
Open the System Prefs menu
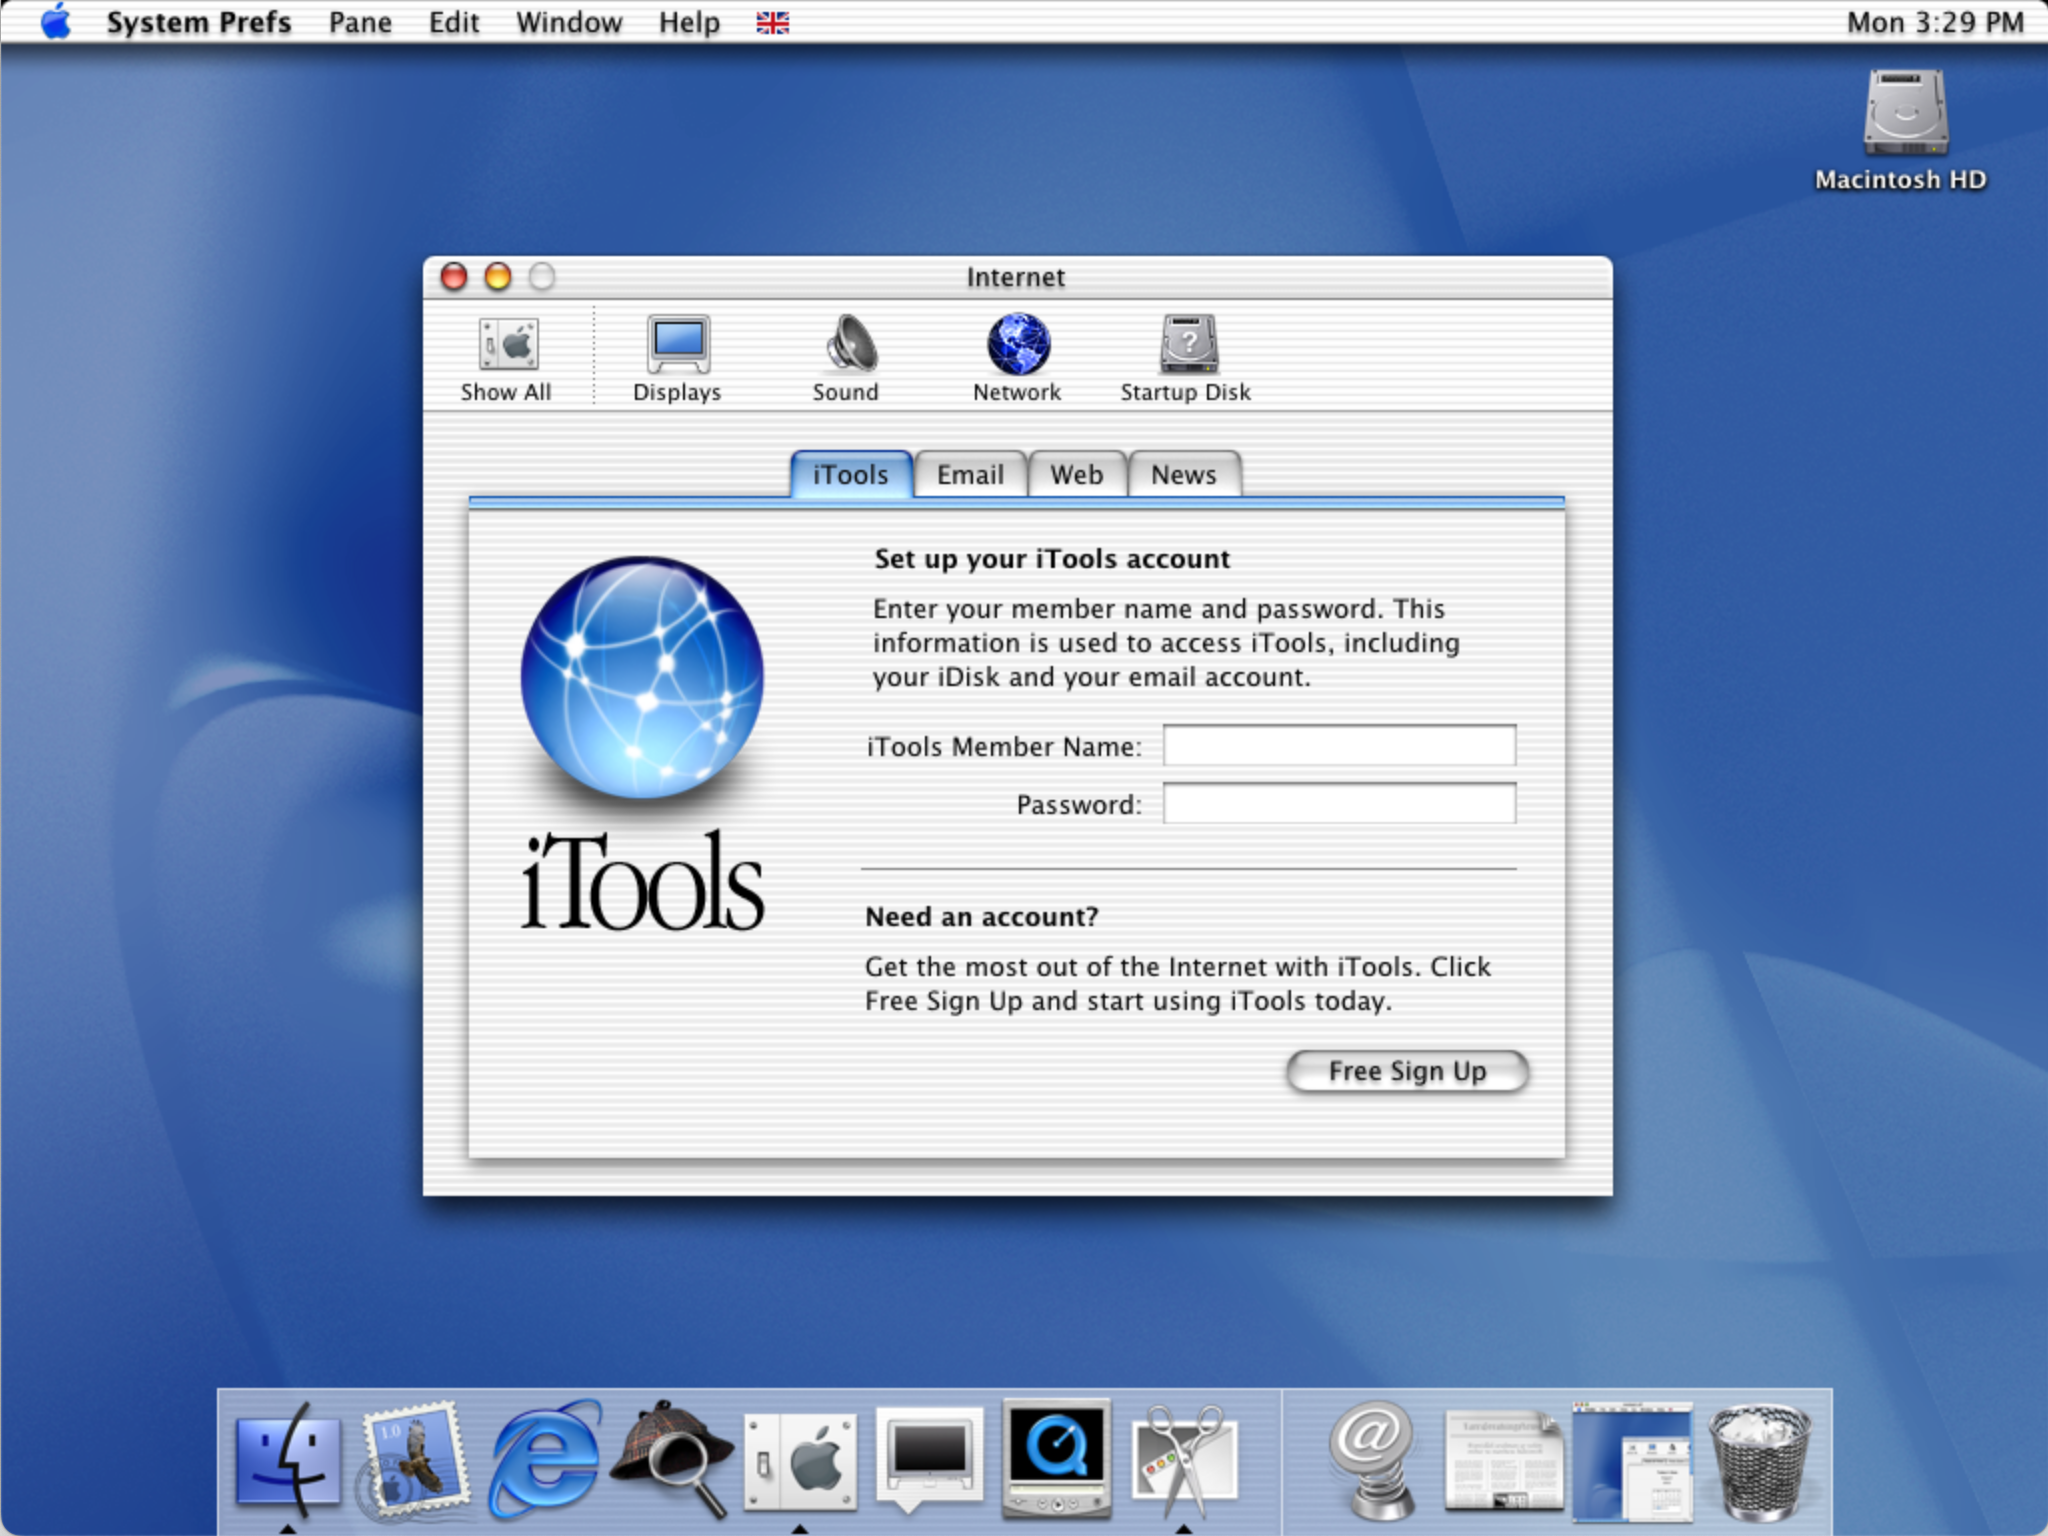(x=199, y=22)
